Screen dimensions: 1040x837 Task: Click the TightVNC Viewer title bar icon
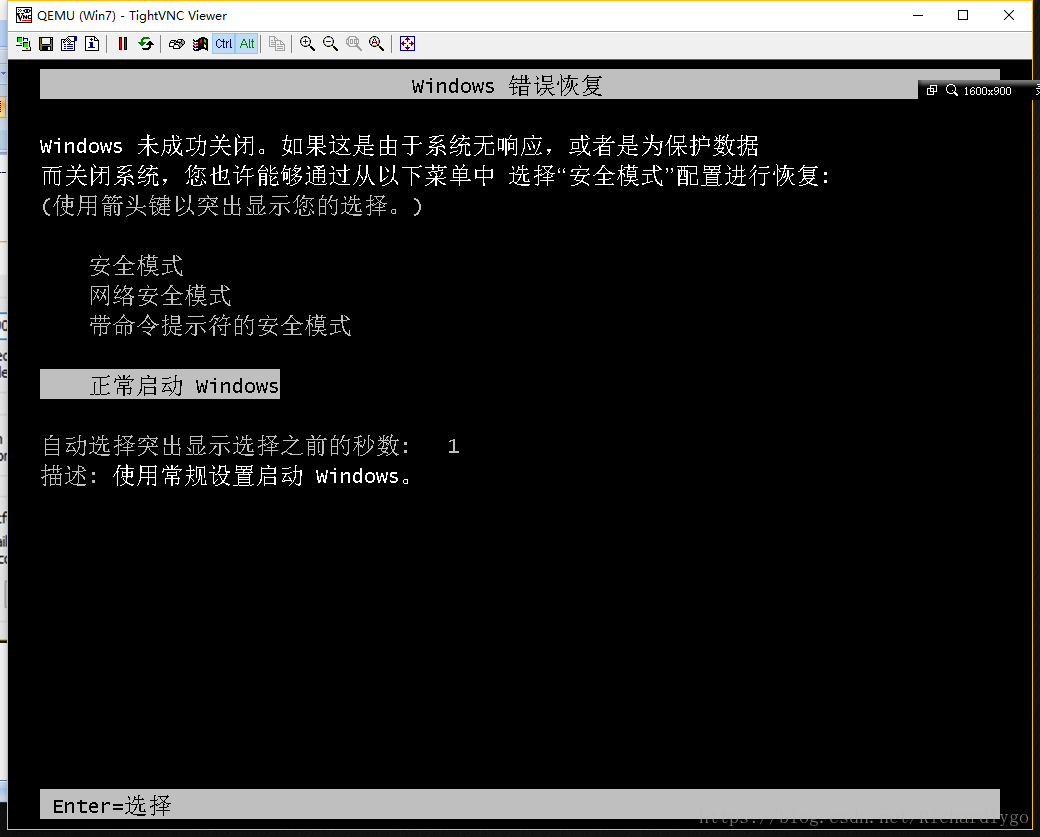pyautogui.click(x=24, y=15)
